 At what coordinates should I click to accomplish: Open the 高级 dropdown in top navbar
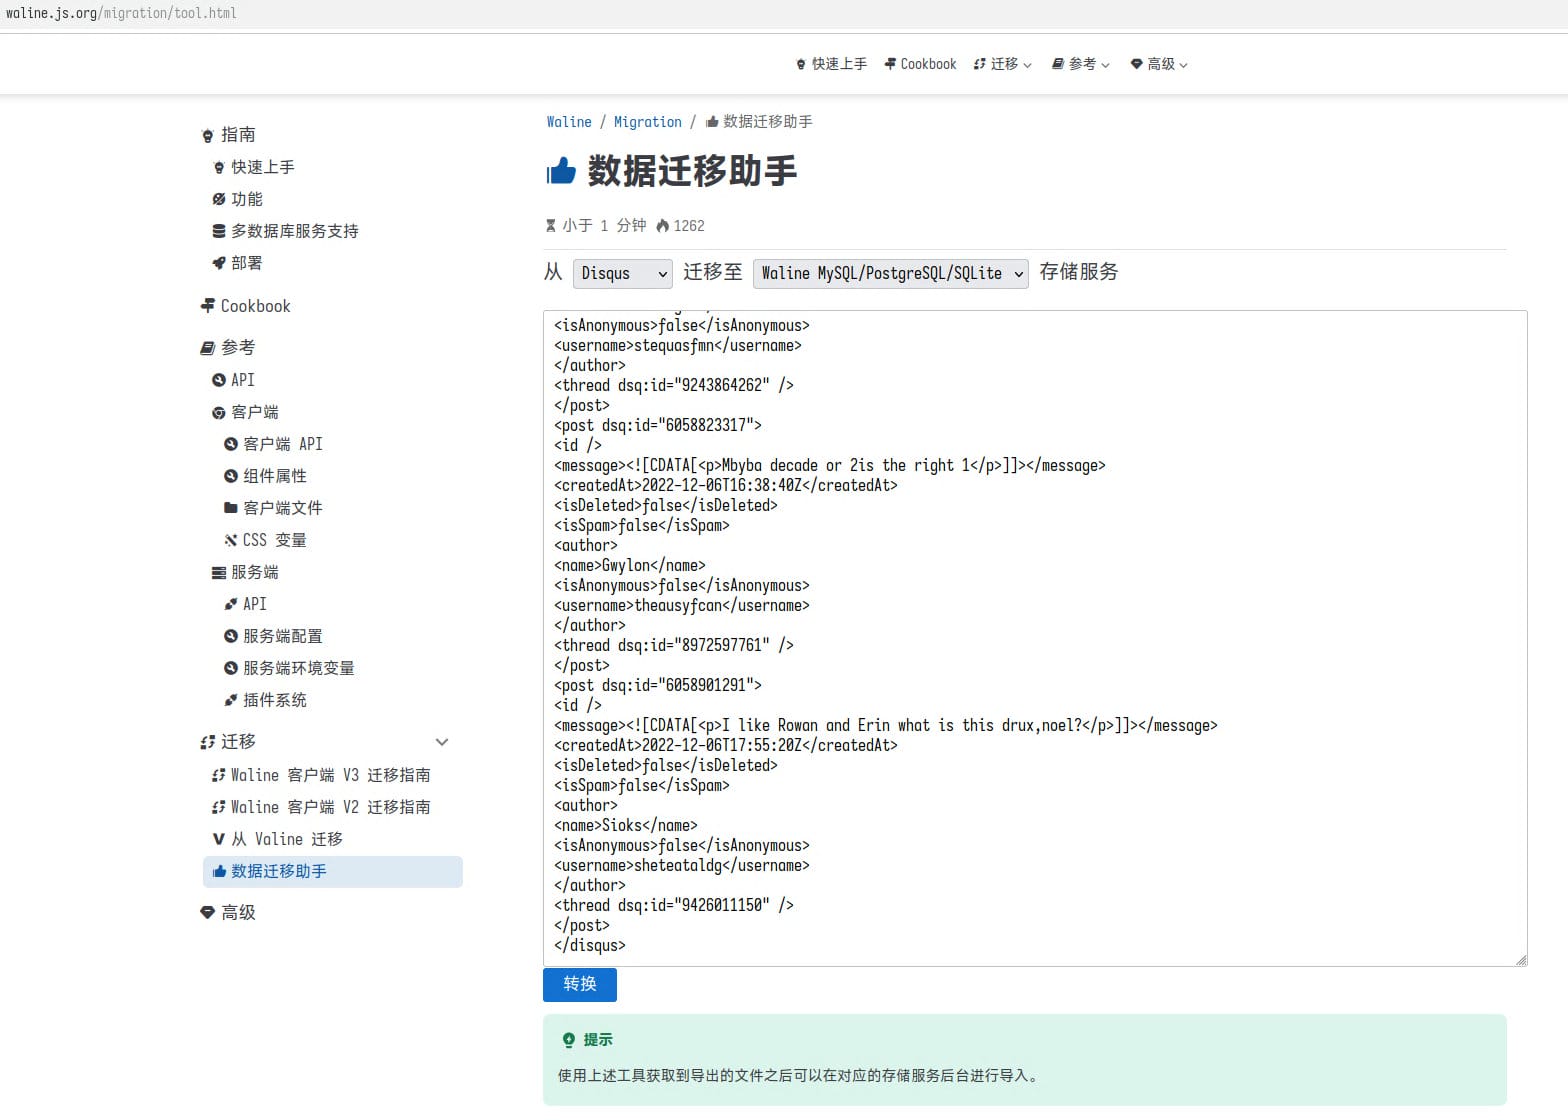[1159, 64]
